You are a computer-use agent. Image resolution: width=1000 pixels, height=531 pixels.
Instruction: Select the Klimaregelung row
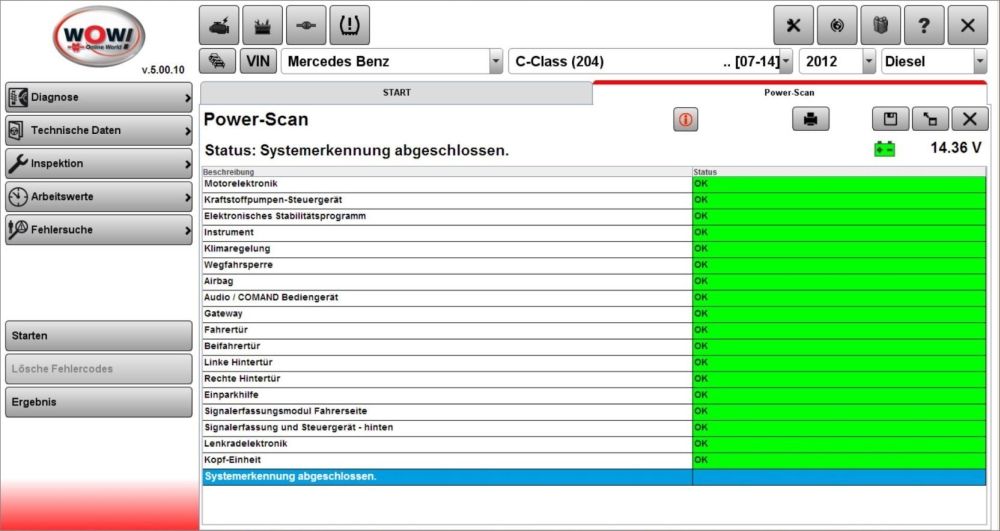594,249
